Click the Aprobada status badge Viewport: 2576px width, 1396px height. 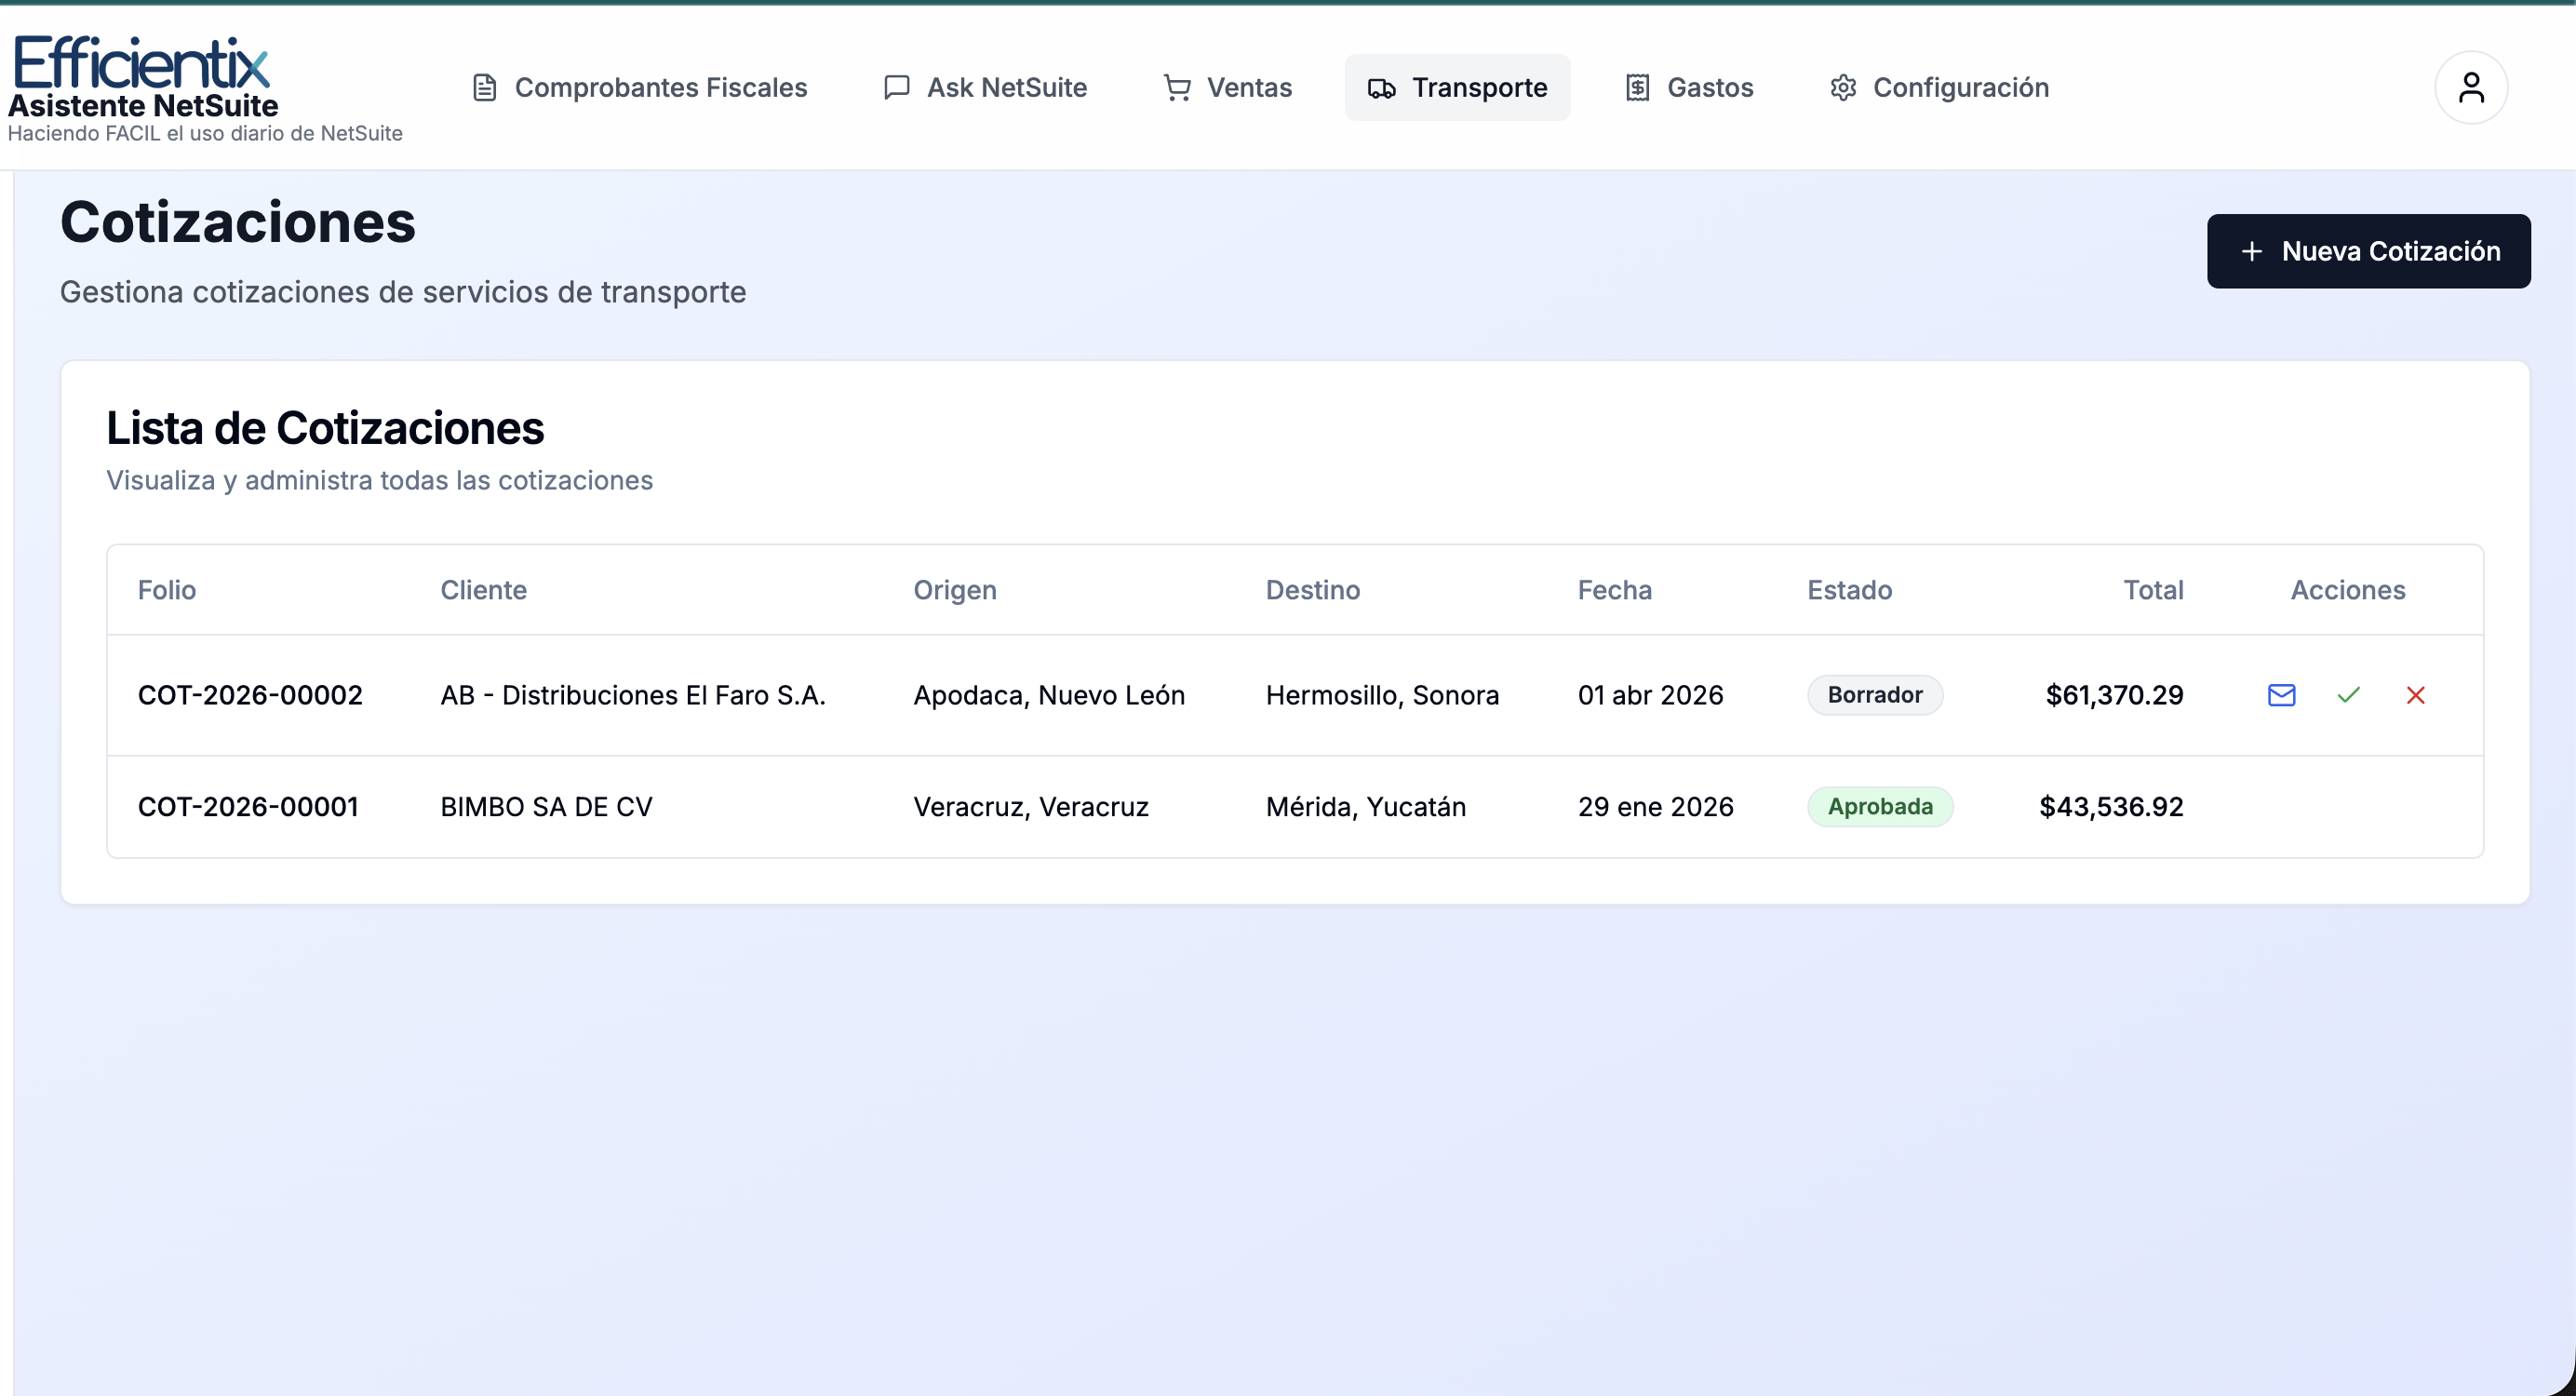point(1880,807)
